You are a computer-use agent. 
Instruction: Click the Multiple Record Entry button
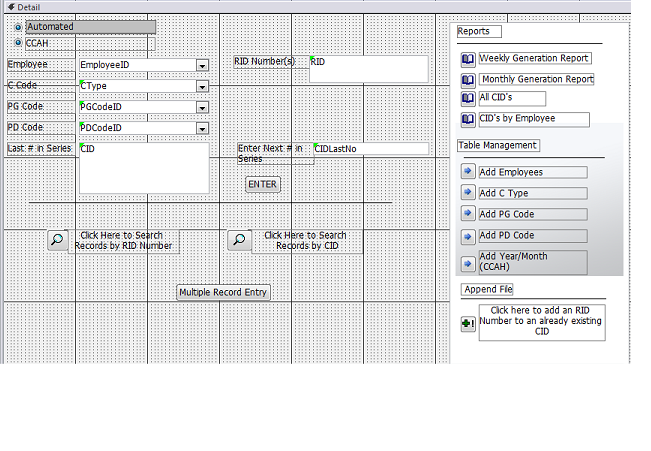(223, 292)
